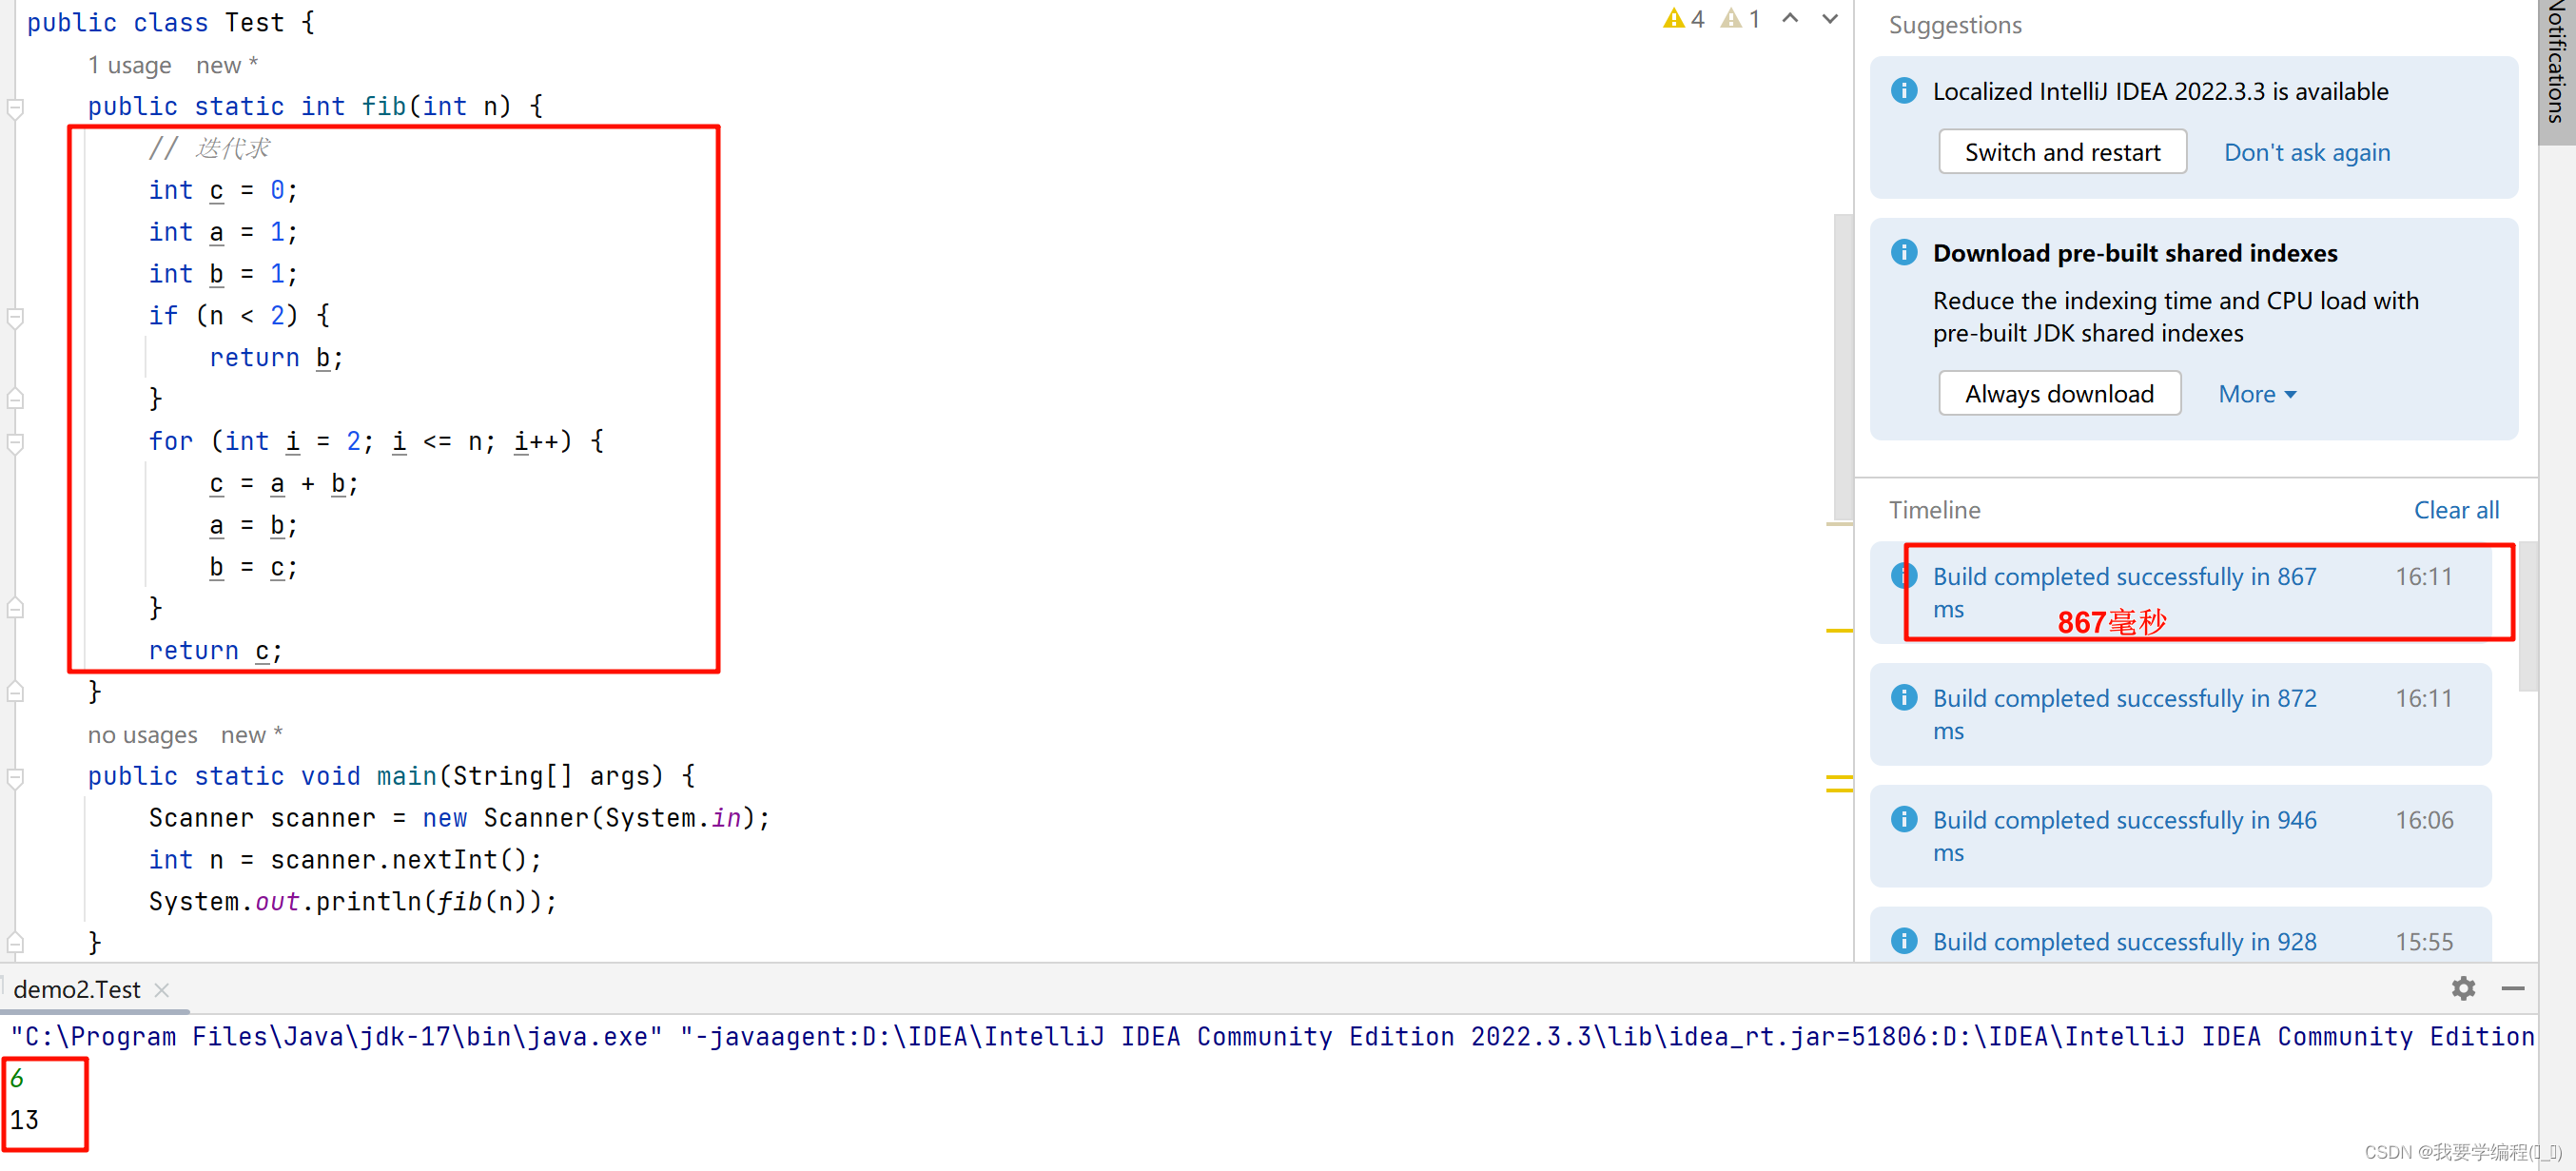Click notifications timeline scrollbar thumb
This screenshot has width=2576, height=1171.
(2527, 616)
